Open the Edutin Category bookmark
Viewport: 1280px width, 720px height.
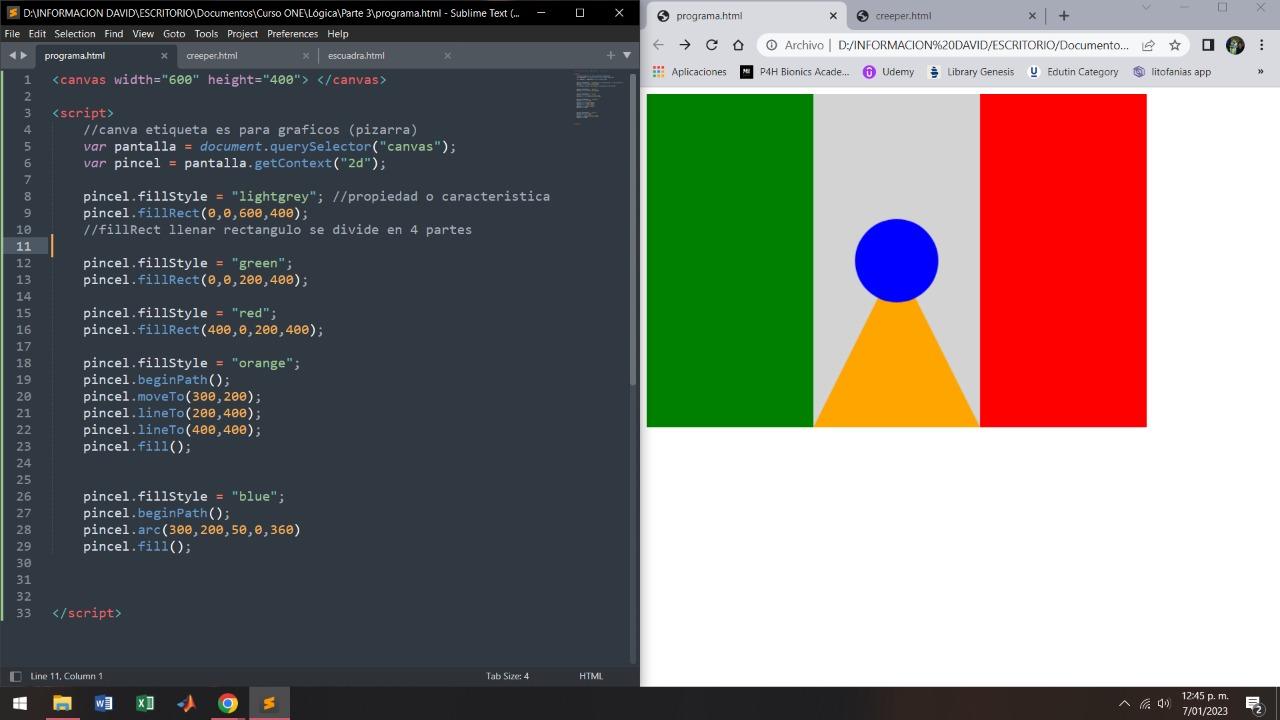click(x=1073, y=72)
